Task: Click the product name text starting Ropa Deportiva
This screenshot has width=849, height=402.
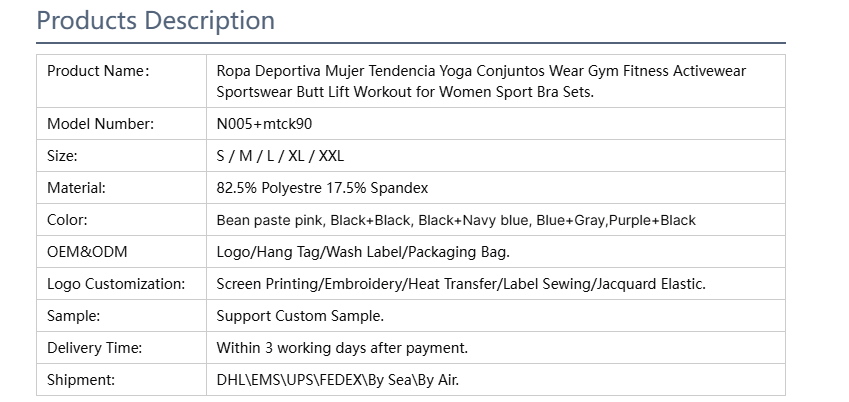Action: coord(481,81)
